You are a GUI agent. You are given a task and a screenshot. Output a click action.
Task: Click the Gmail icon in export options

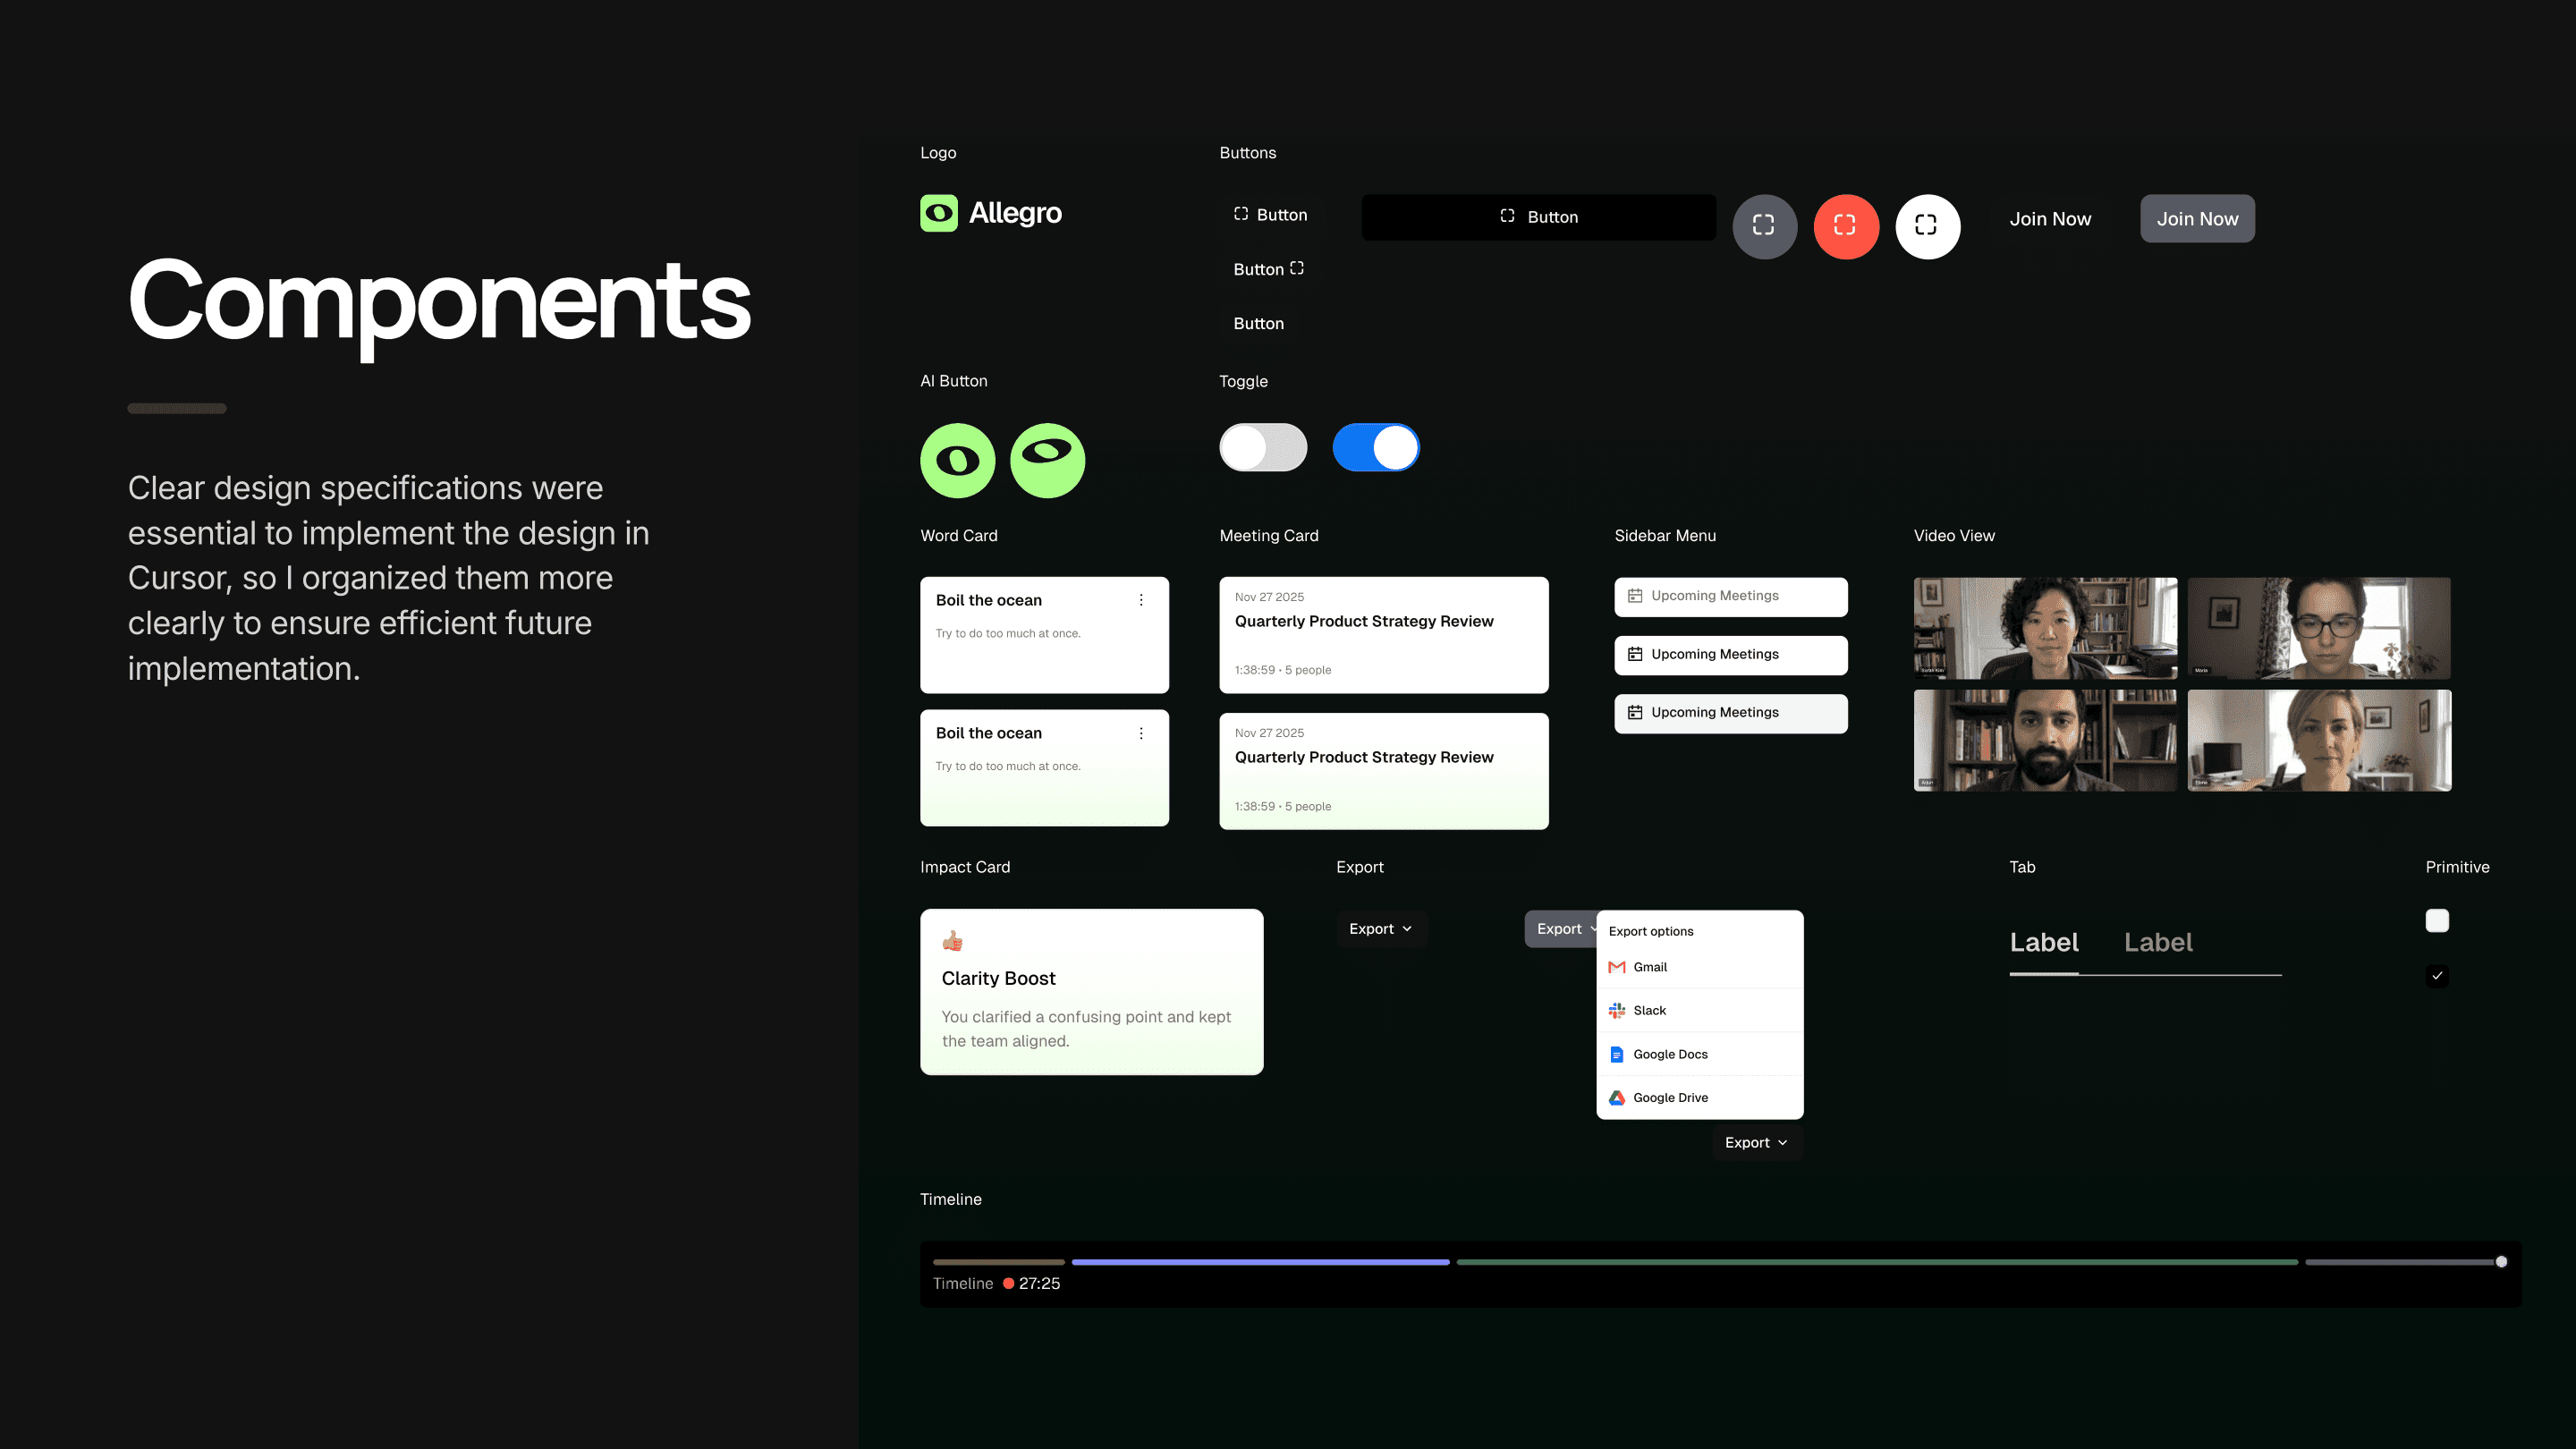(1617, 967)
